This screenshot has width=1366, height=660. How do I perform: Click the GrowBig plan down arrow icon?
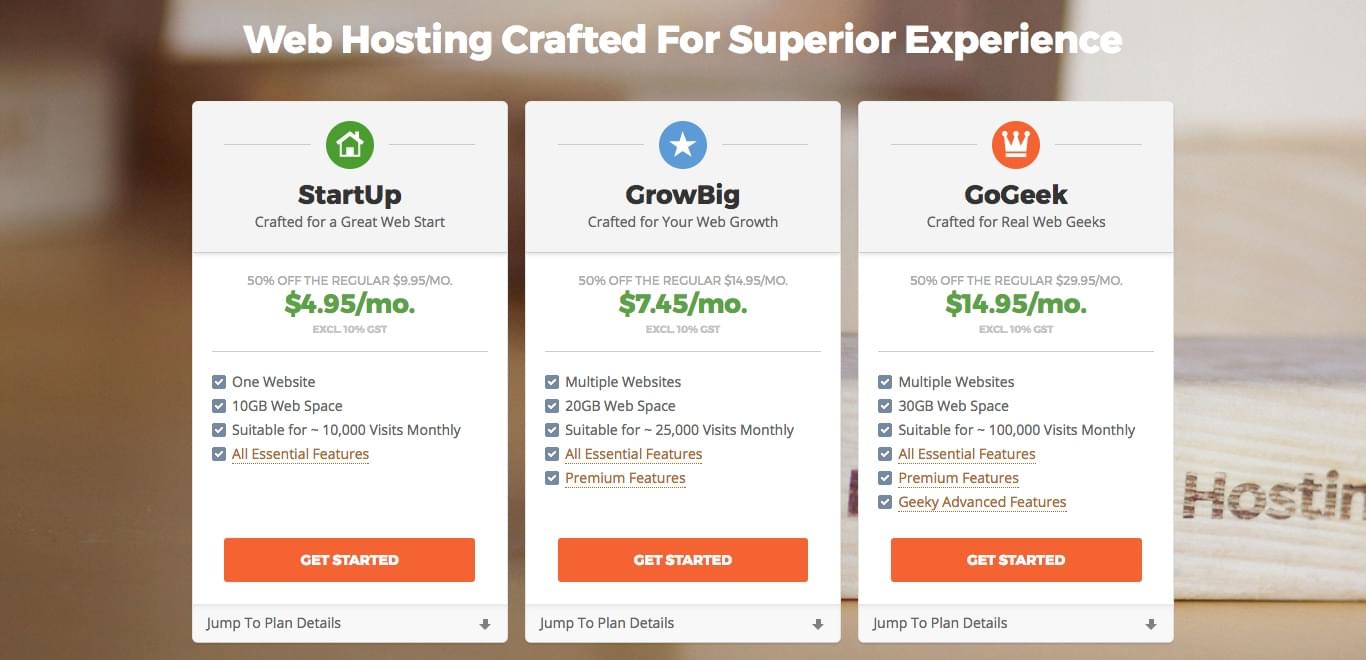(x=818, y=624)
